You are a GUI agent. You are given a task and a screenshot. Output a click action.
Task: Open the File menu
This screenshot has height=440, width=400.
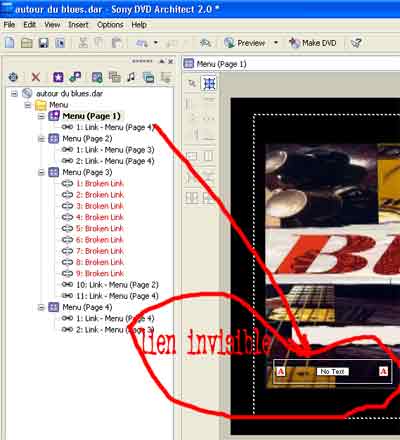(x=9, y=25)
